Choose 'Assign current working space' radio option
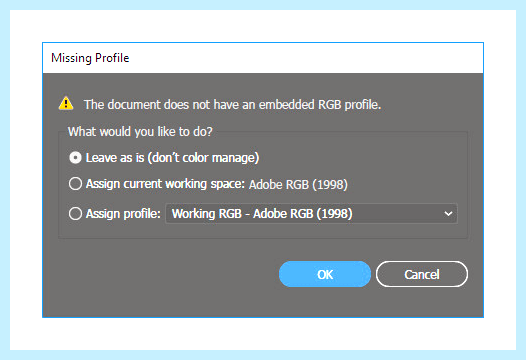This screenshot has width=526, height=360. tap(75, 184)
